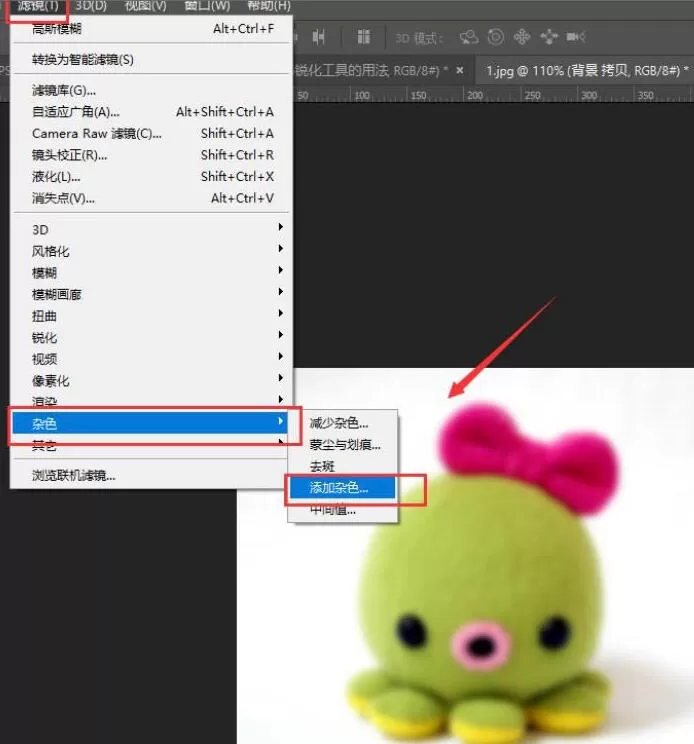Viewport: 694px width, 744px height.
Task: Choose 去斑 in the submenu
Action: coord(342,466)
